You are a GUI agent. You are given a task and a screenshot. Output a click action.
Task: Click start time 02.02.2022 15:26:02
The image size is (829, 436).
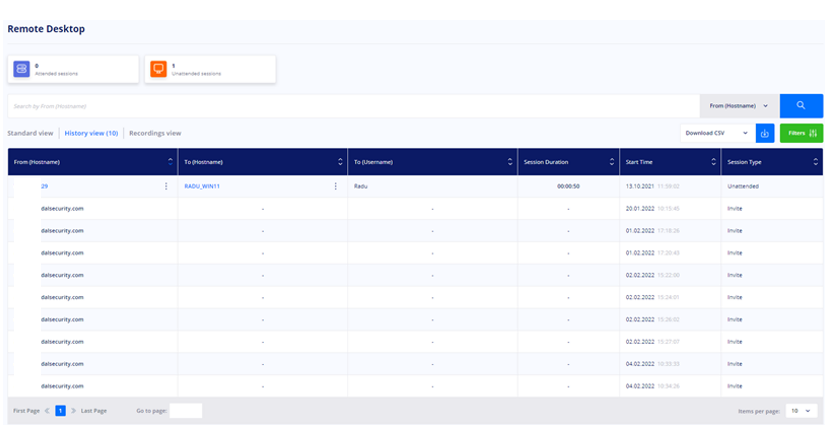tap(652, 319)
